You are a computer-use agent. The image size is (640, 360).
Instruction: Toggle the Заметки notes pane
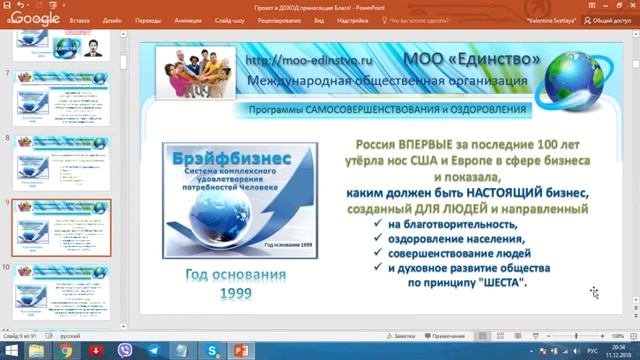(400, 336)
